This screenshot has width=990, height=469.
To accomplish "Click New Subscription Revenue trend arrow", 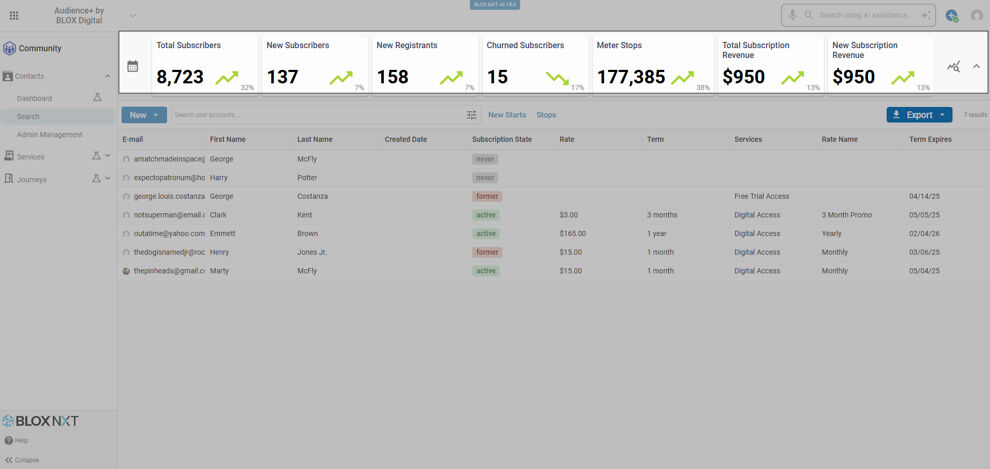I will pyautogui.click(x=903, y=78).
